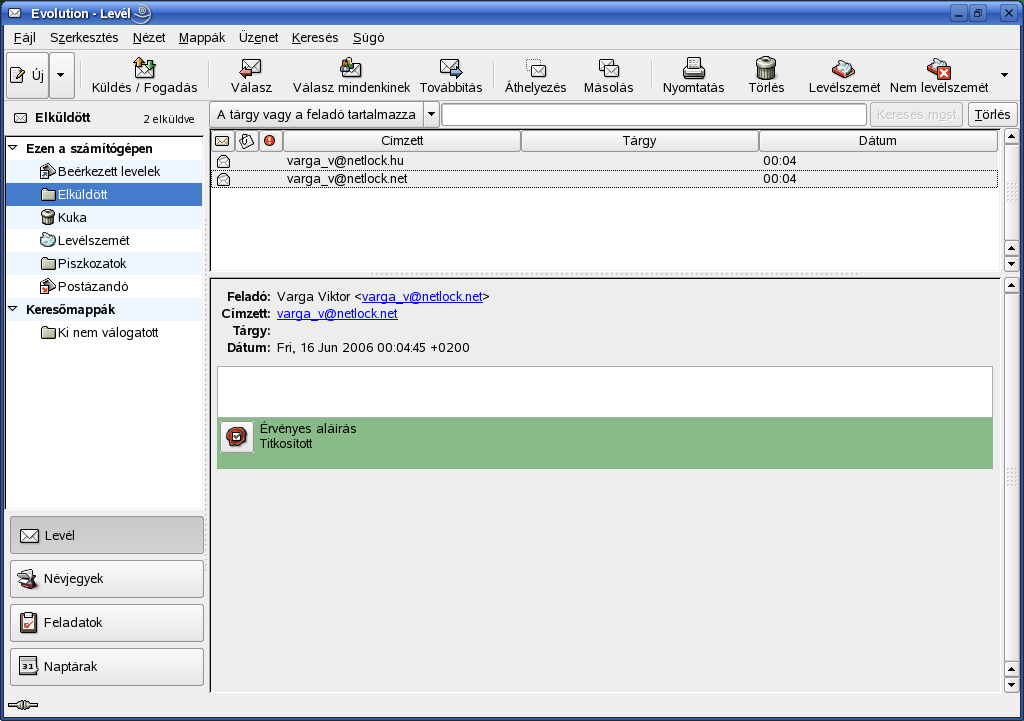Click the Evolution window menu icon in title bar
This screenshot has width=1024, height=721.
click(14, 13)
